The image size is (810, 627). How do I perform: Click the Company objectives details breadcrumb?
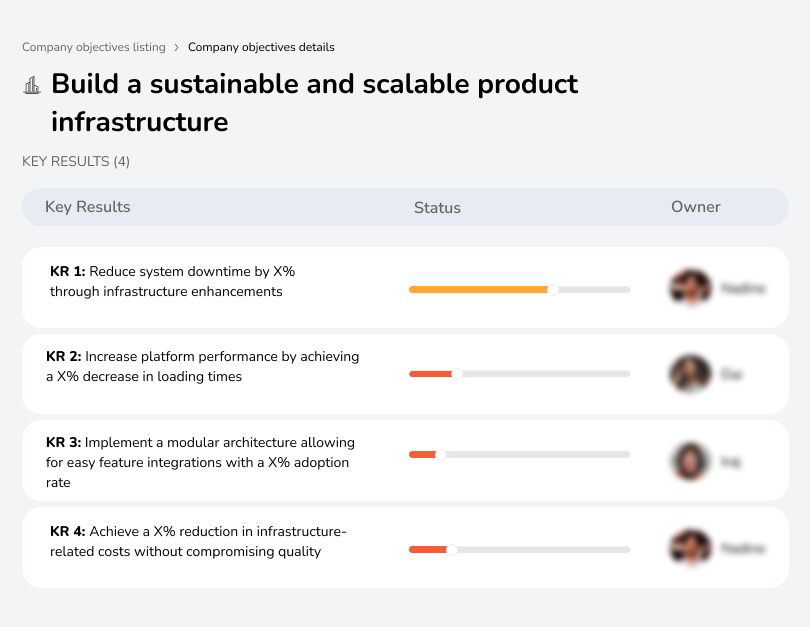pyautogui.click(x=261, y=47)
